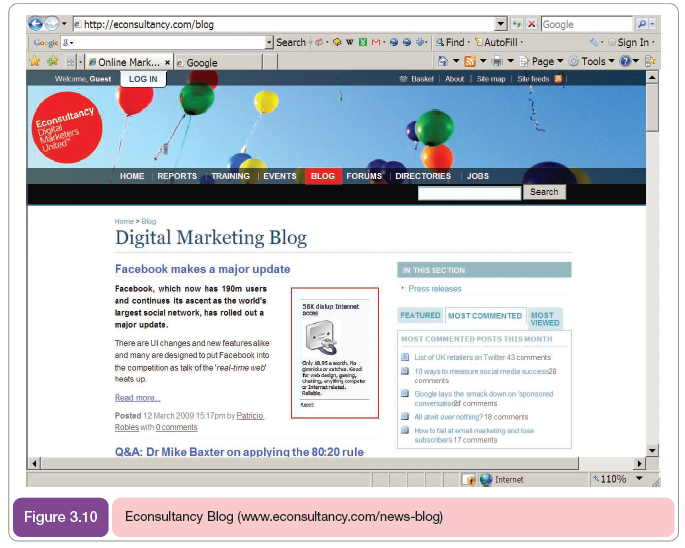Click the Home icon in command bar
The width and height of the screenshot is (685, 548).
click(444, 61)
